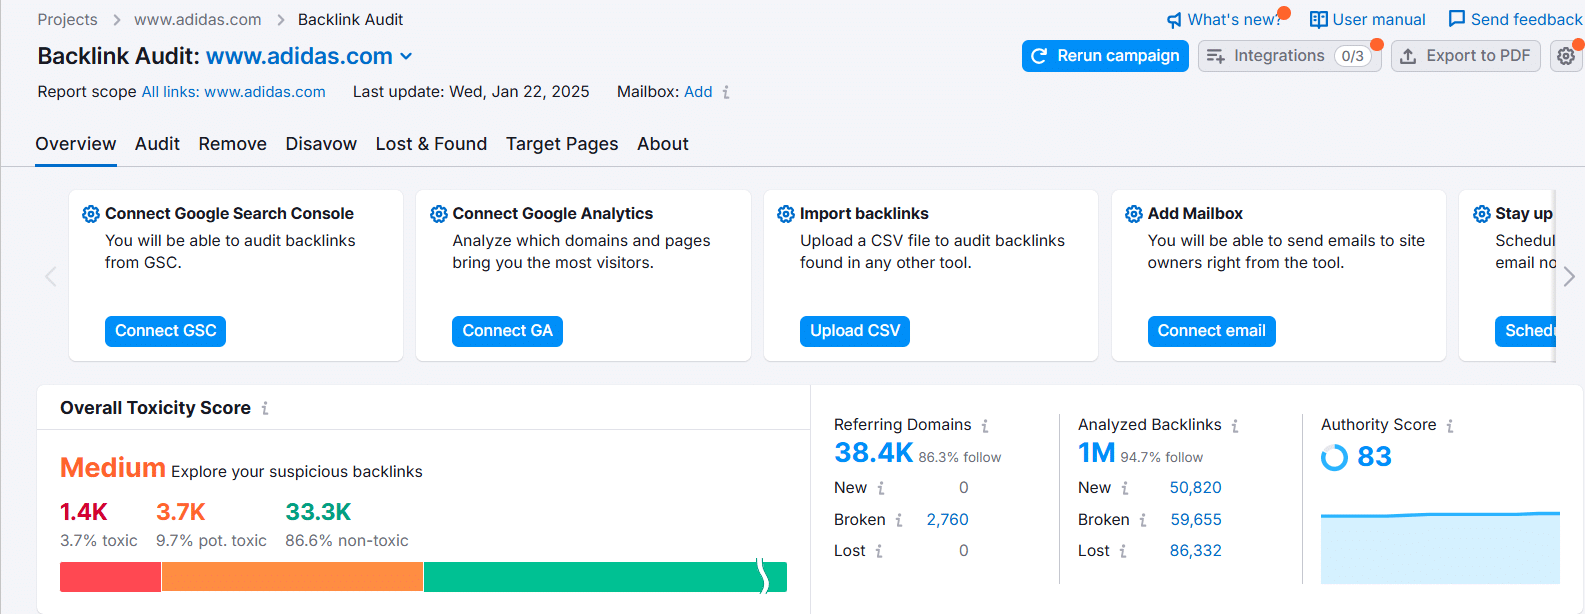Open the Integrations 0/3 button

click(x=1290, y=56)
